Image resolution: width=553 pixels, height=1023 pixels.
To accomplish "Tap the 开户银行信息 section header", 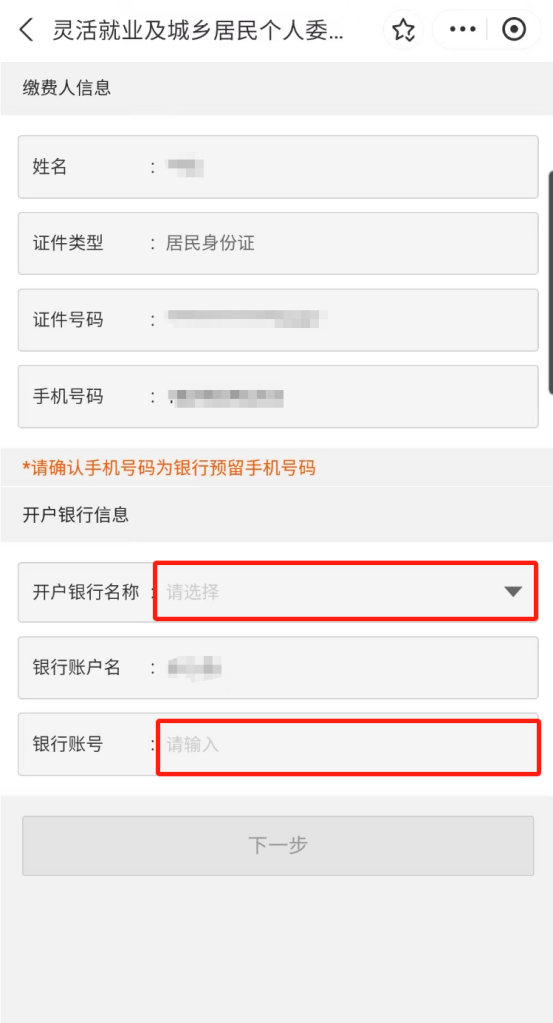I will [76, 515].
